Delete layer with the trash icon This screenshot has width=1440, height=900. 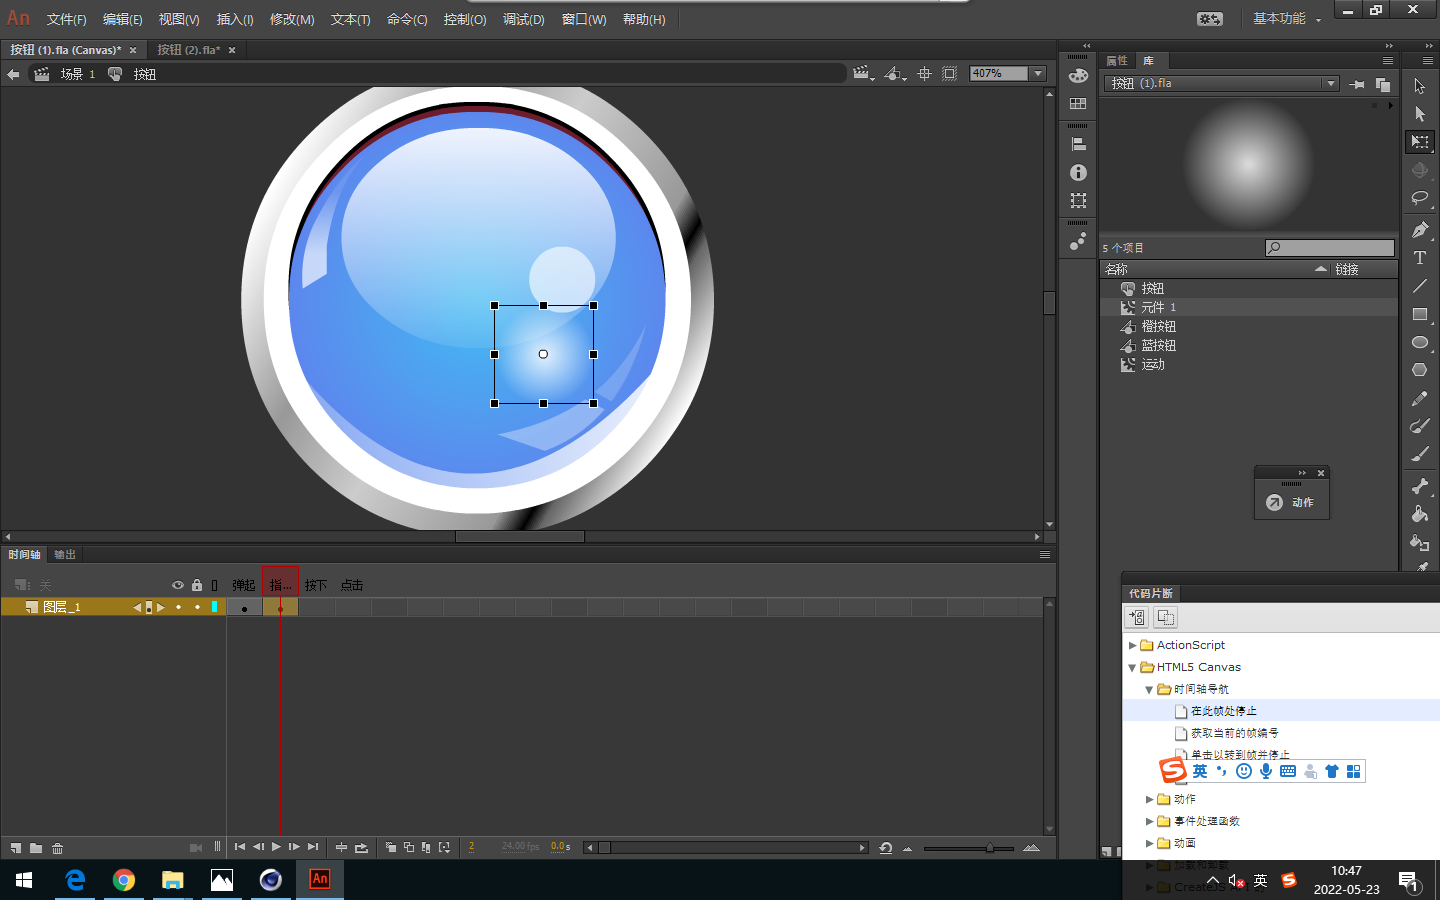(x=58, y=848)
